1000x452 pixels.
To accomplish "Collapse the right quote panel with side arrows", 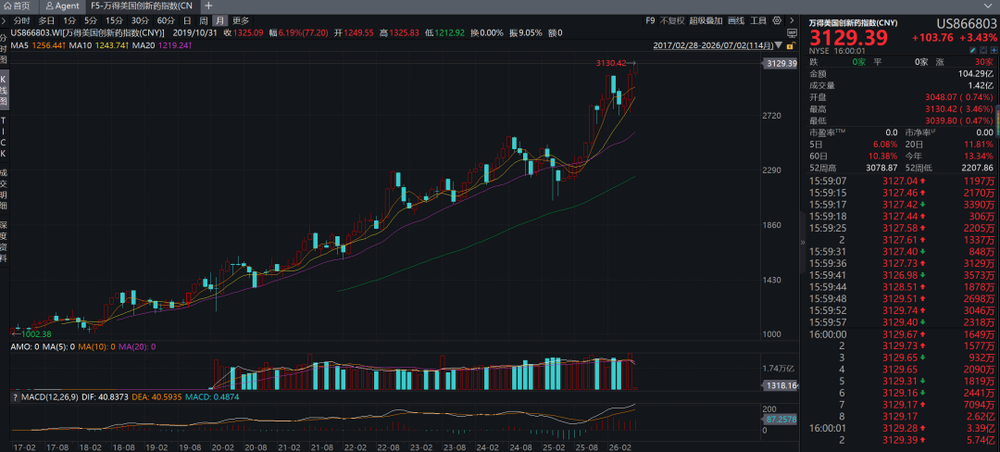I will pos(803,243).
